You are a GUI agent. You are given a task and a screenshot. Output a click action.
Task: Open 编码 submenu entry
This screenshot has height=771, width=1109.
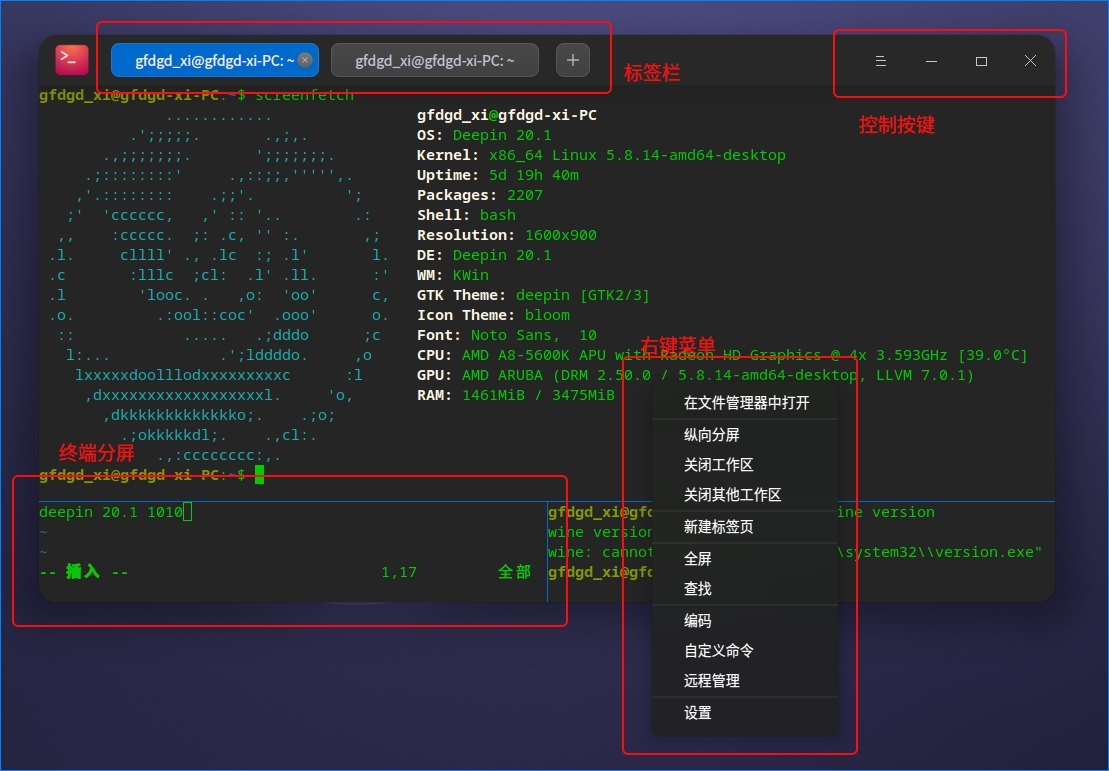[745, 621]
